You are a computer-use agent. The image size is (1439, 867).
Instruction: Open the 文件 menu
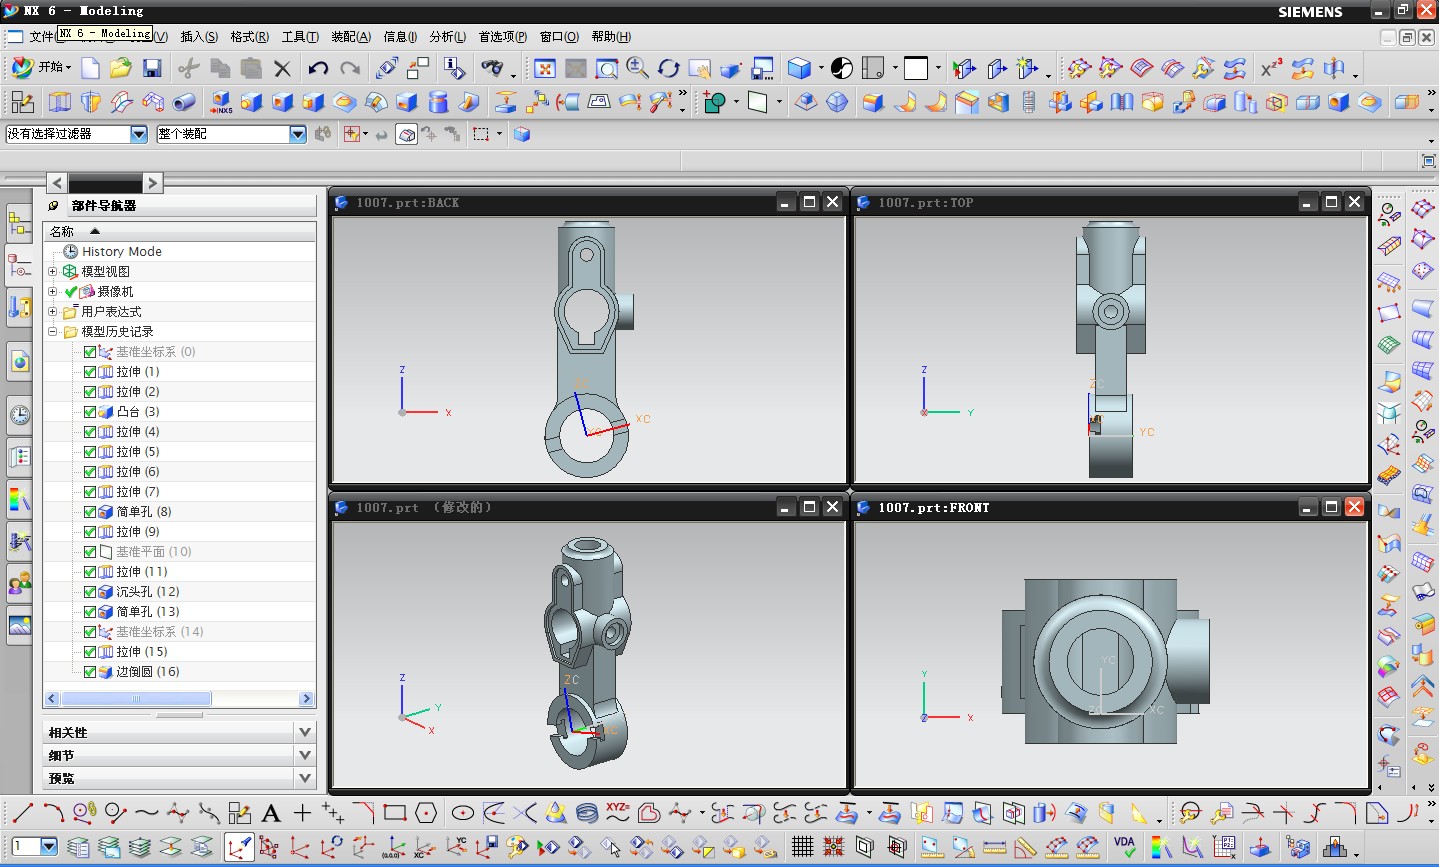41,37
